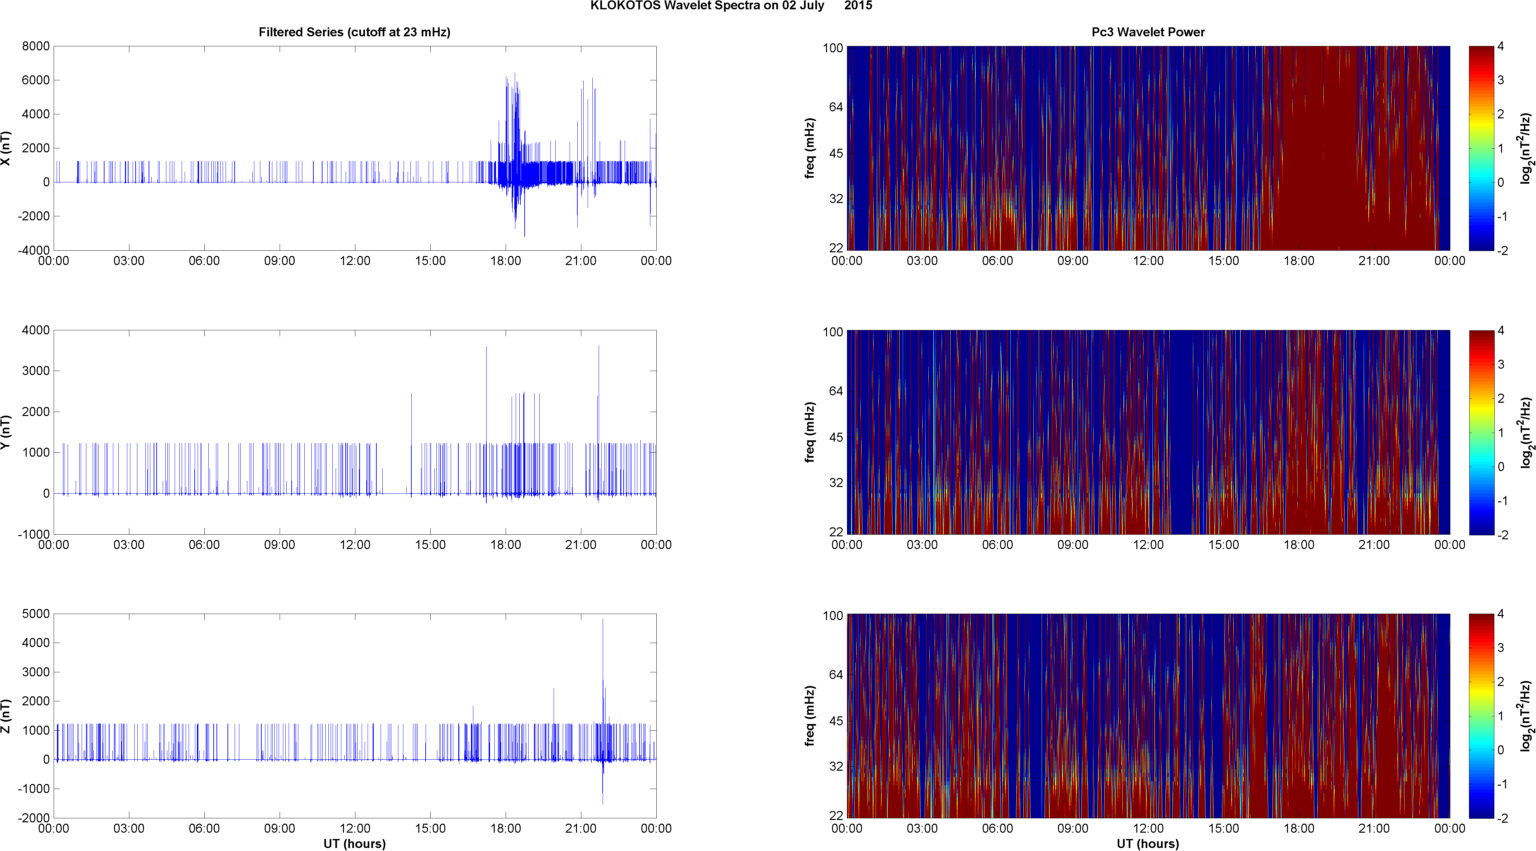The width and height of the screenshot is (1536, 851).
Task: Click the 8000 tick label on X plot
Action: (35, 46)
